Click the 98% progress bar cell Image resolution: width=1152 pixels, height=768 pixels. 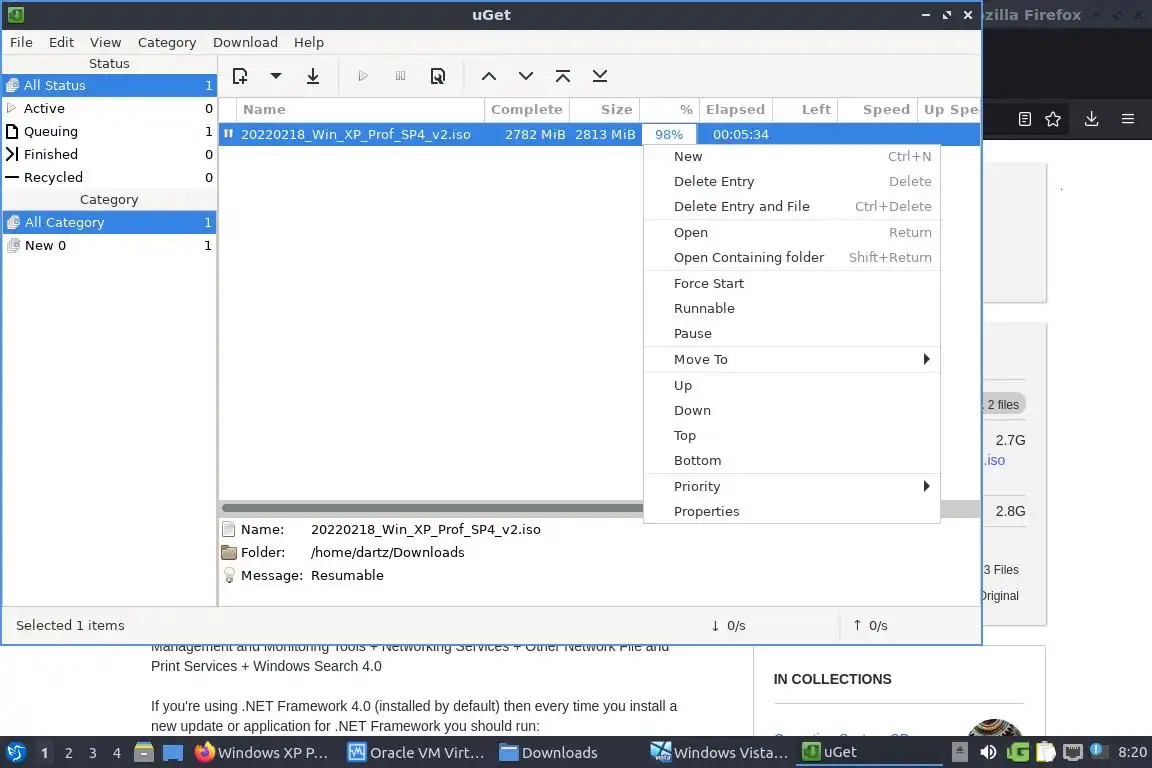pyautogui.click(x=669, y=134)
